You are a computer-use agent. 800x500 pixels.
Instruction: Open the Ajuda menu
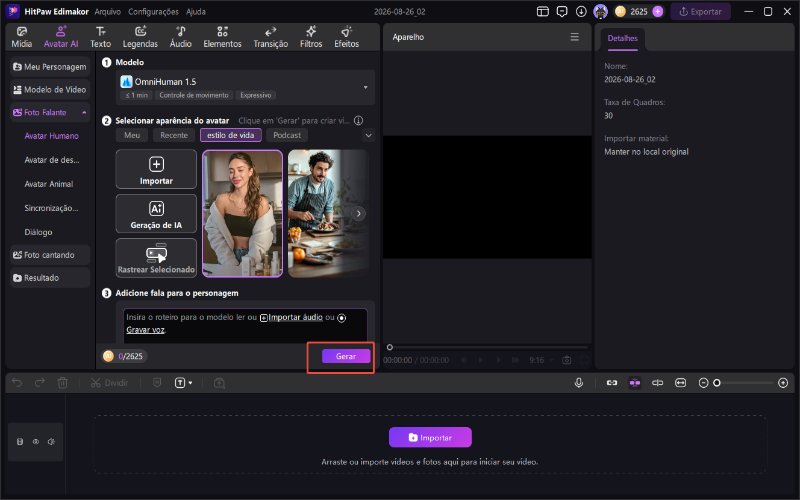coord(196,11)
